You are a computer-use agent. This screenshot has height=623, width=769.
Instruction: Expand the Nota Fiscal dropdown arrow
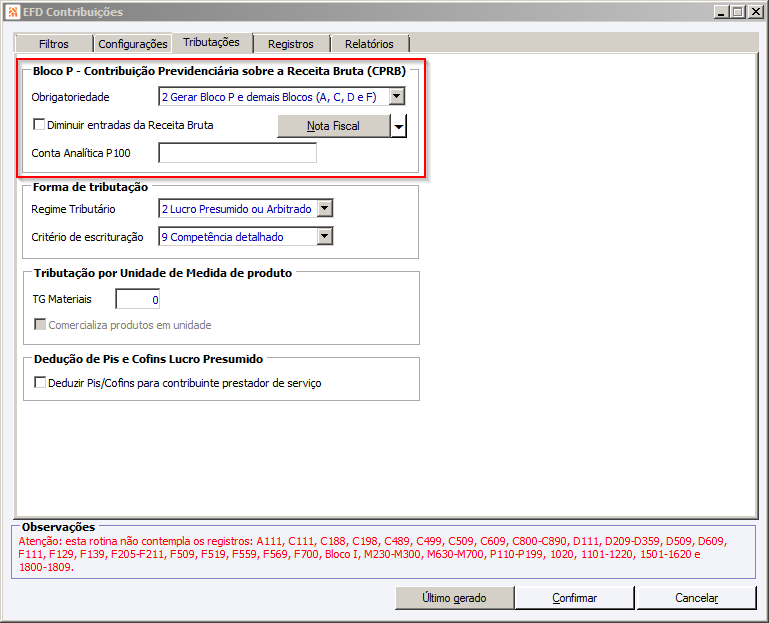399,126
